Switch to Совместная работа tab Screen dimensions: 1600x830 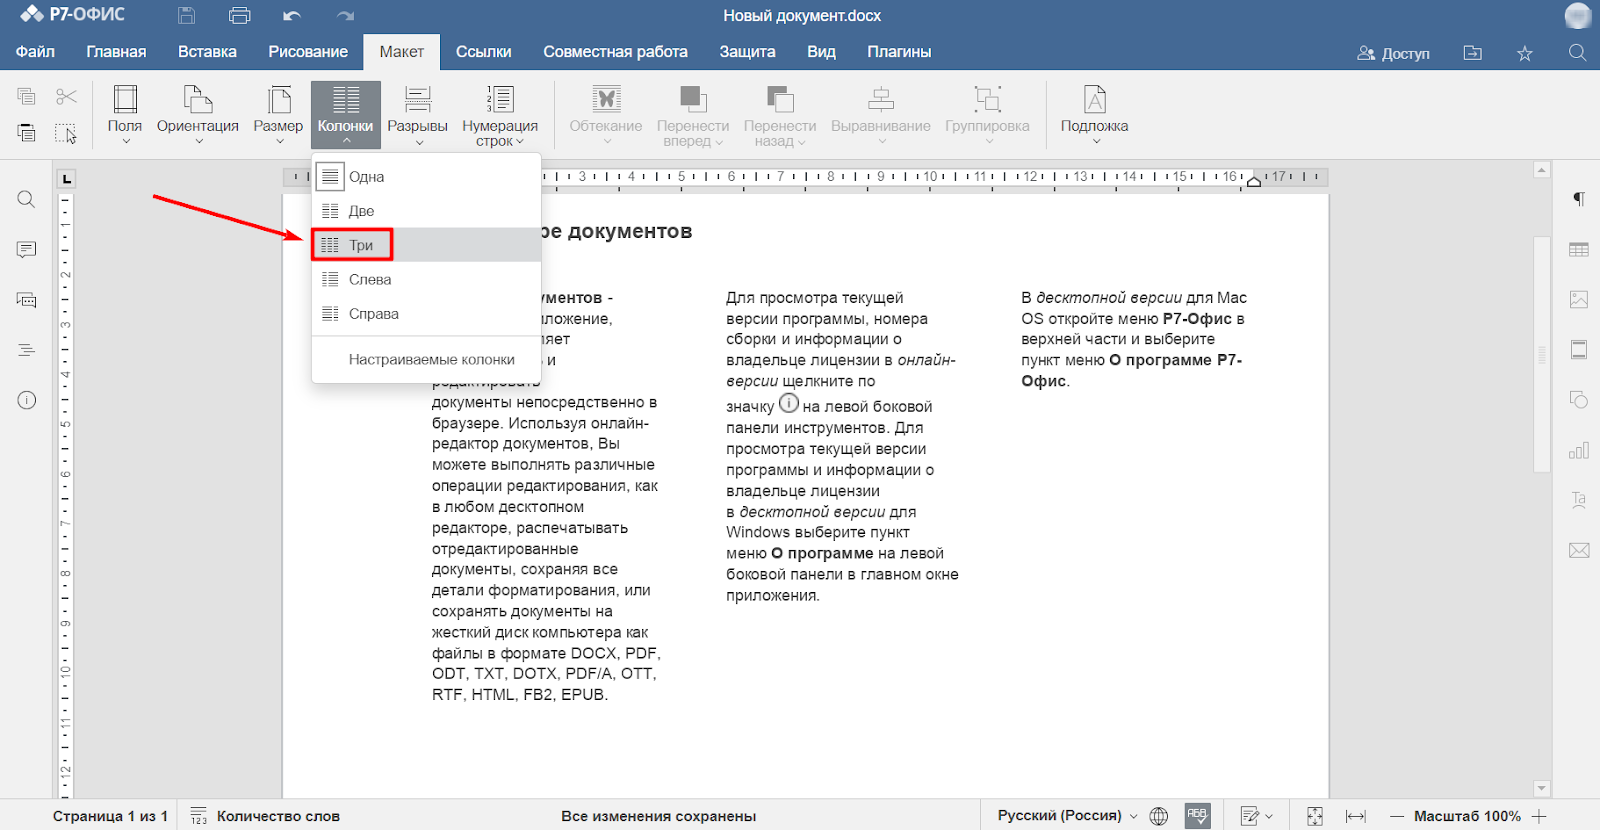615,52
